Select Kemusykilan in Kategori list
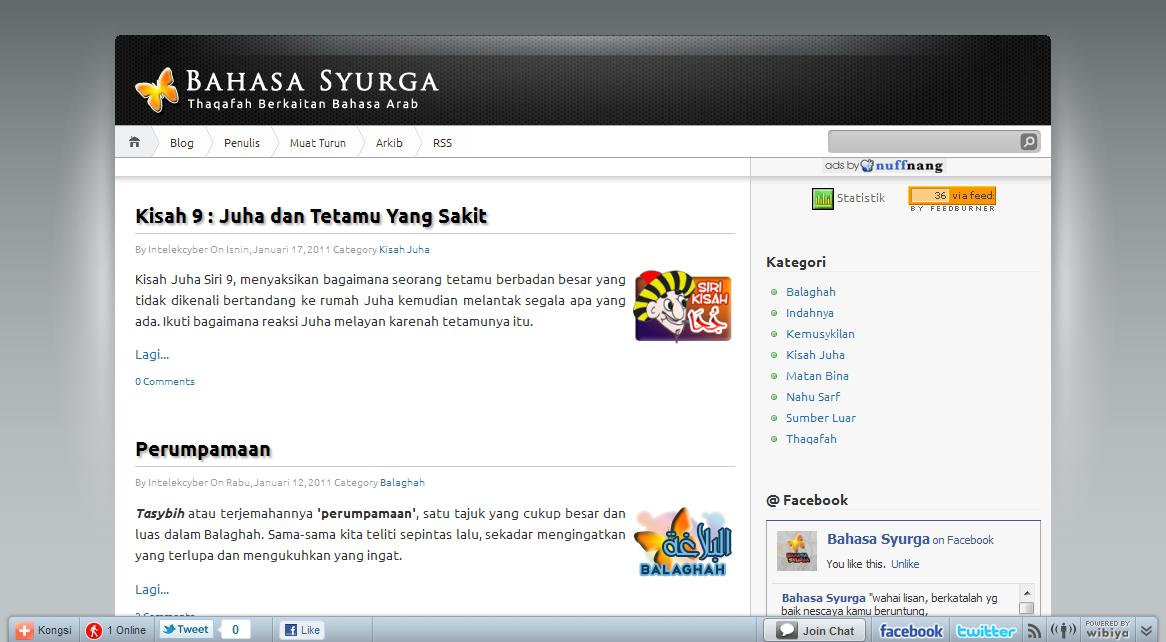Screen dimensions: 1166x642 [x=820, y=334]
